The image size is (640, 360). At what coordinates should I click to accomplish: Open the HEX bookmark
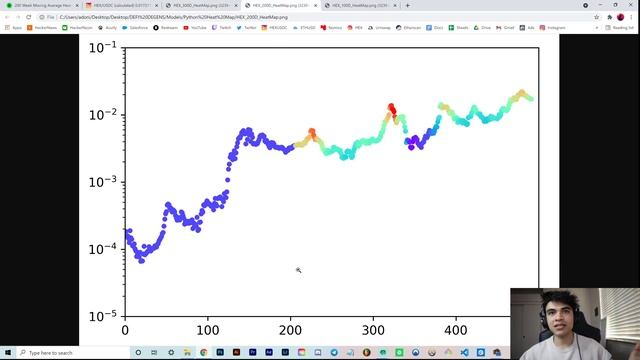(355, 28)
